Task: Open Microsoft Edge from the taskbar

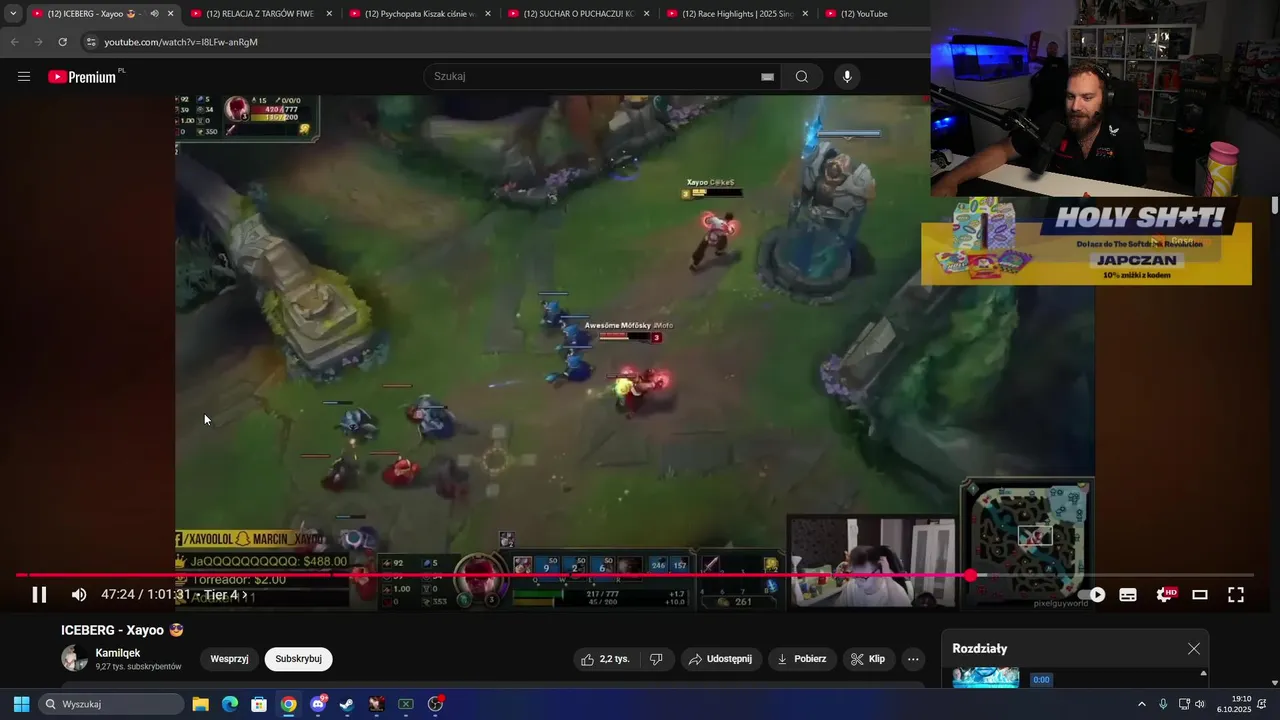Action: 229,704
